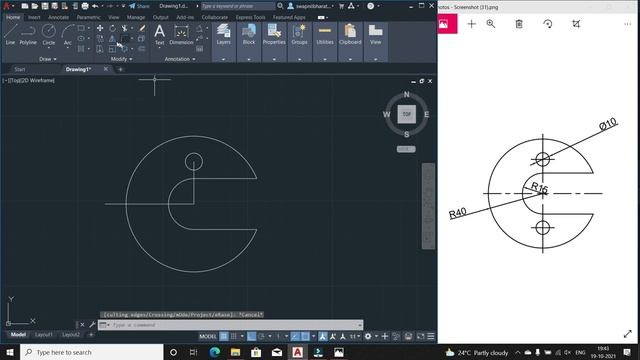Viewport: 640px width, 360px height.
Task: Toggle drawing grid display in the status bar
Action: tap(224, 336)
